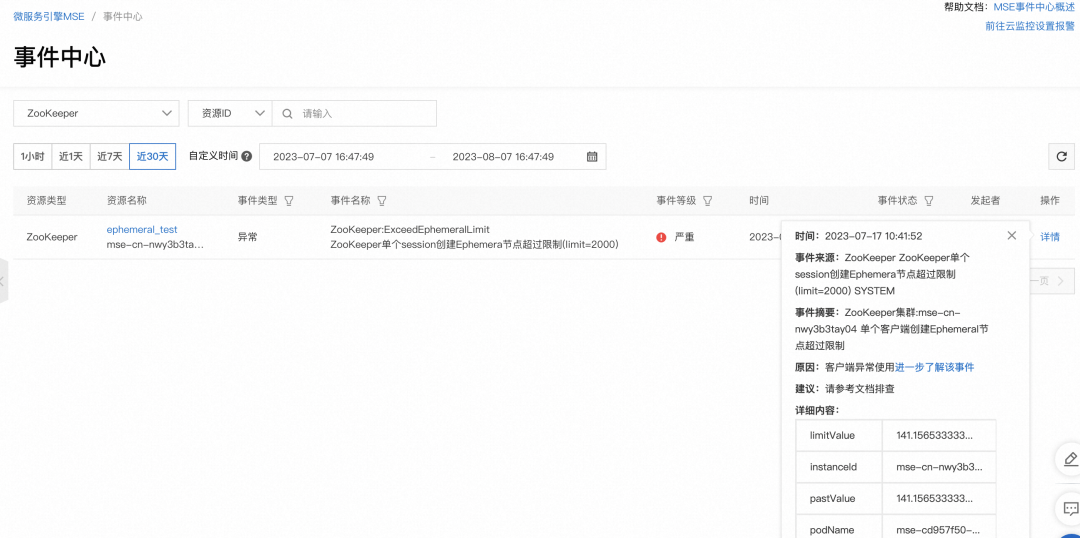
Task: Click end time 2023-08-07 16:47:49 field
Action: coord(503,156)
